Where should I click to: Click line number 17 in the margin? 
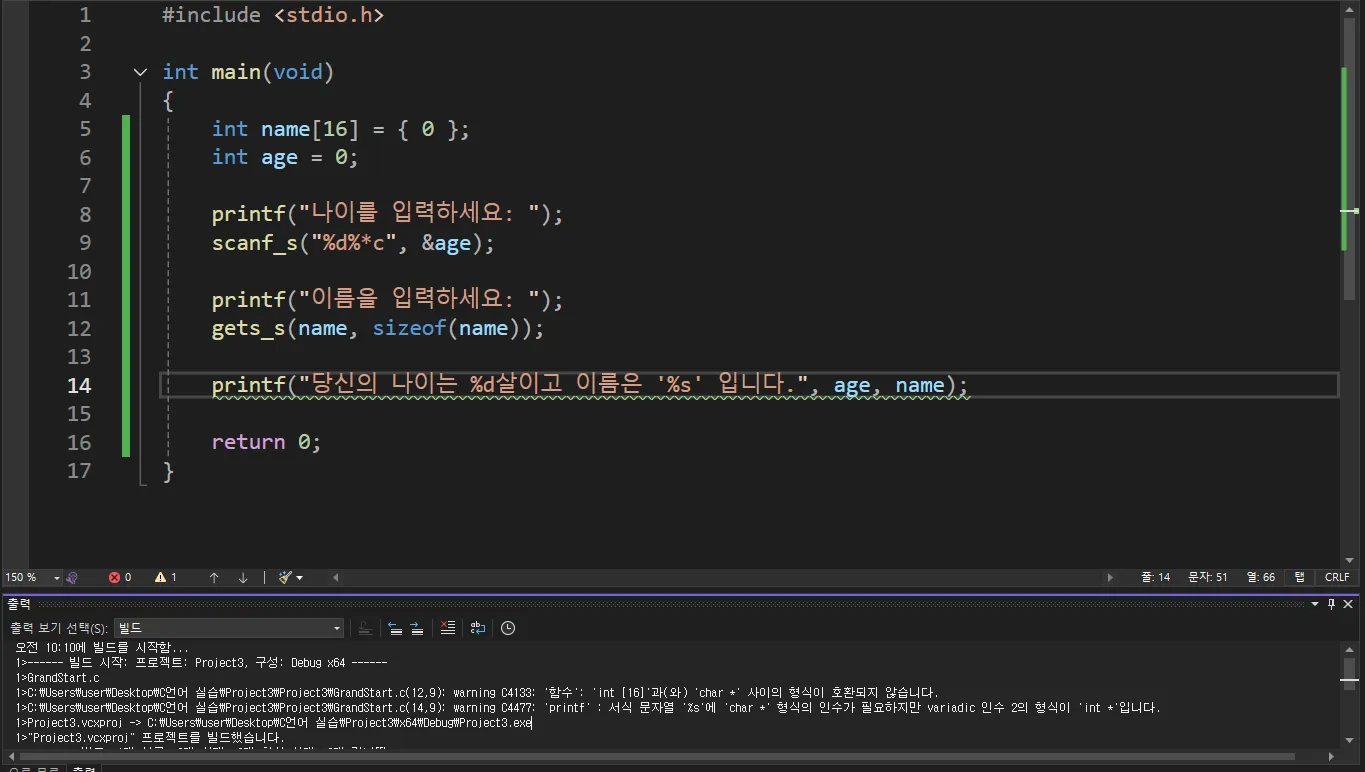79,471
